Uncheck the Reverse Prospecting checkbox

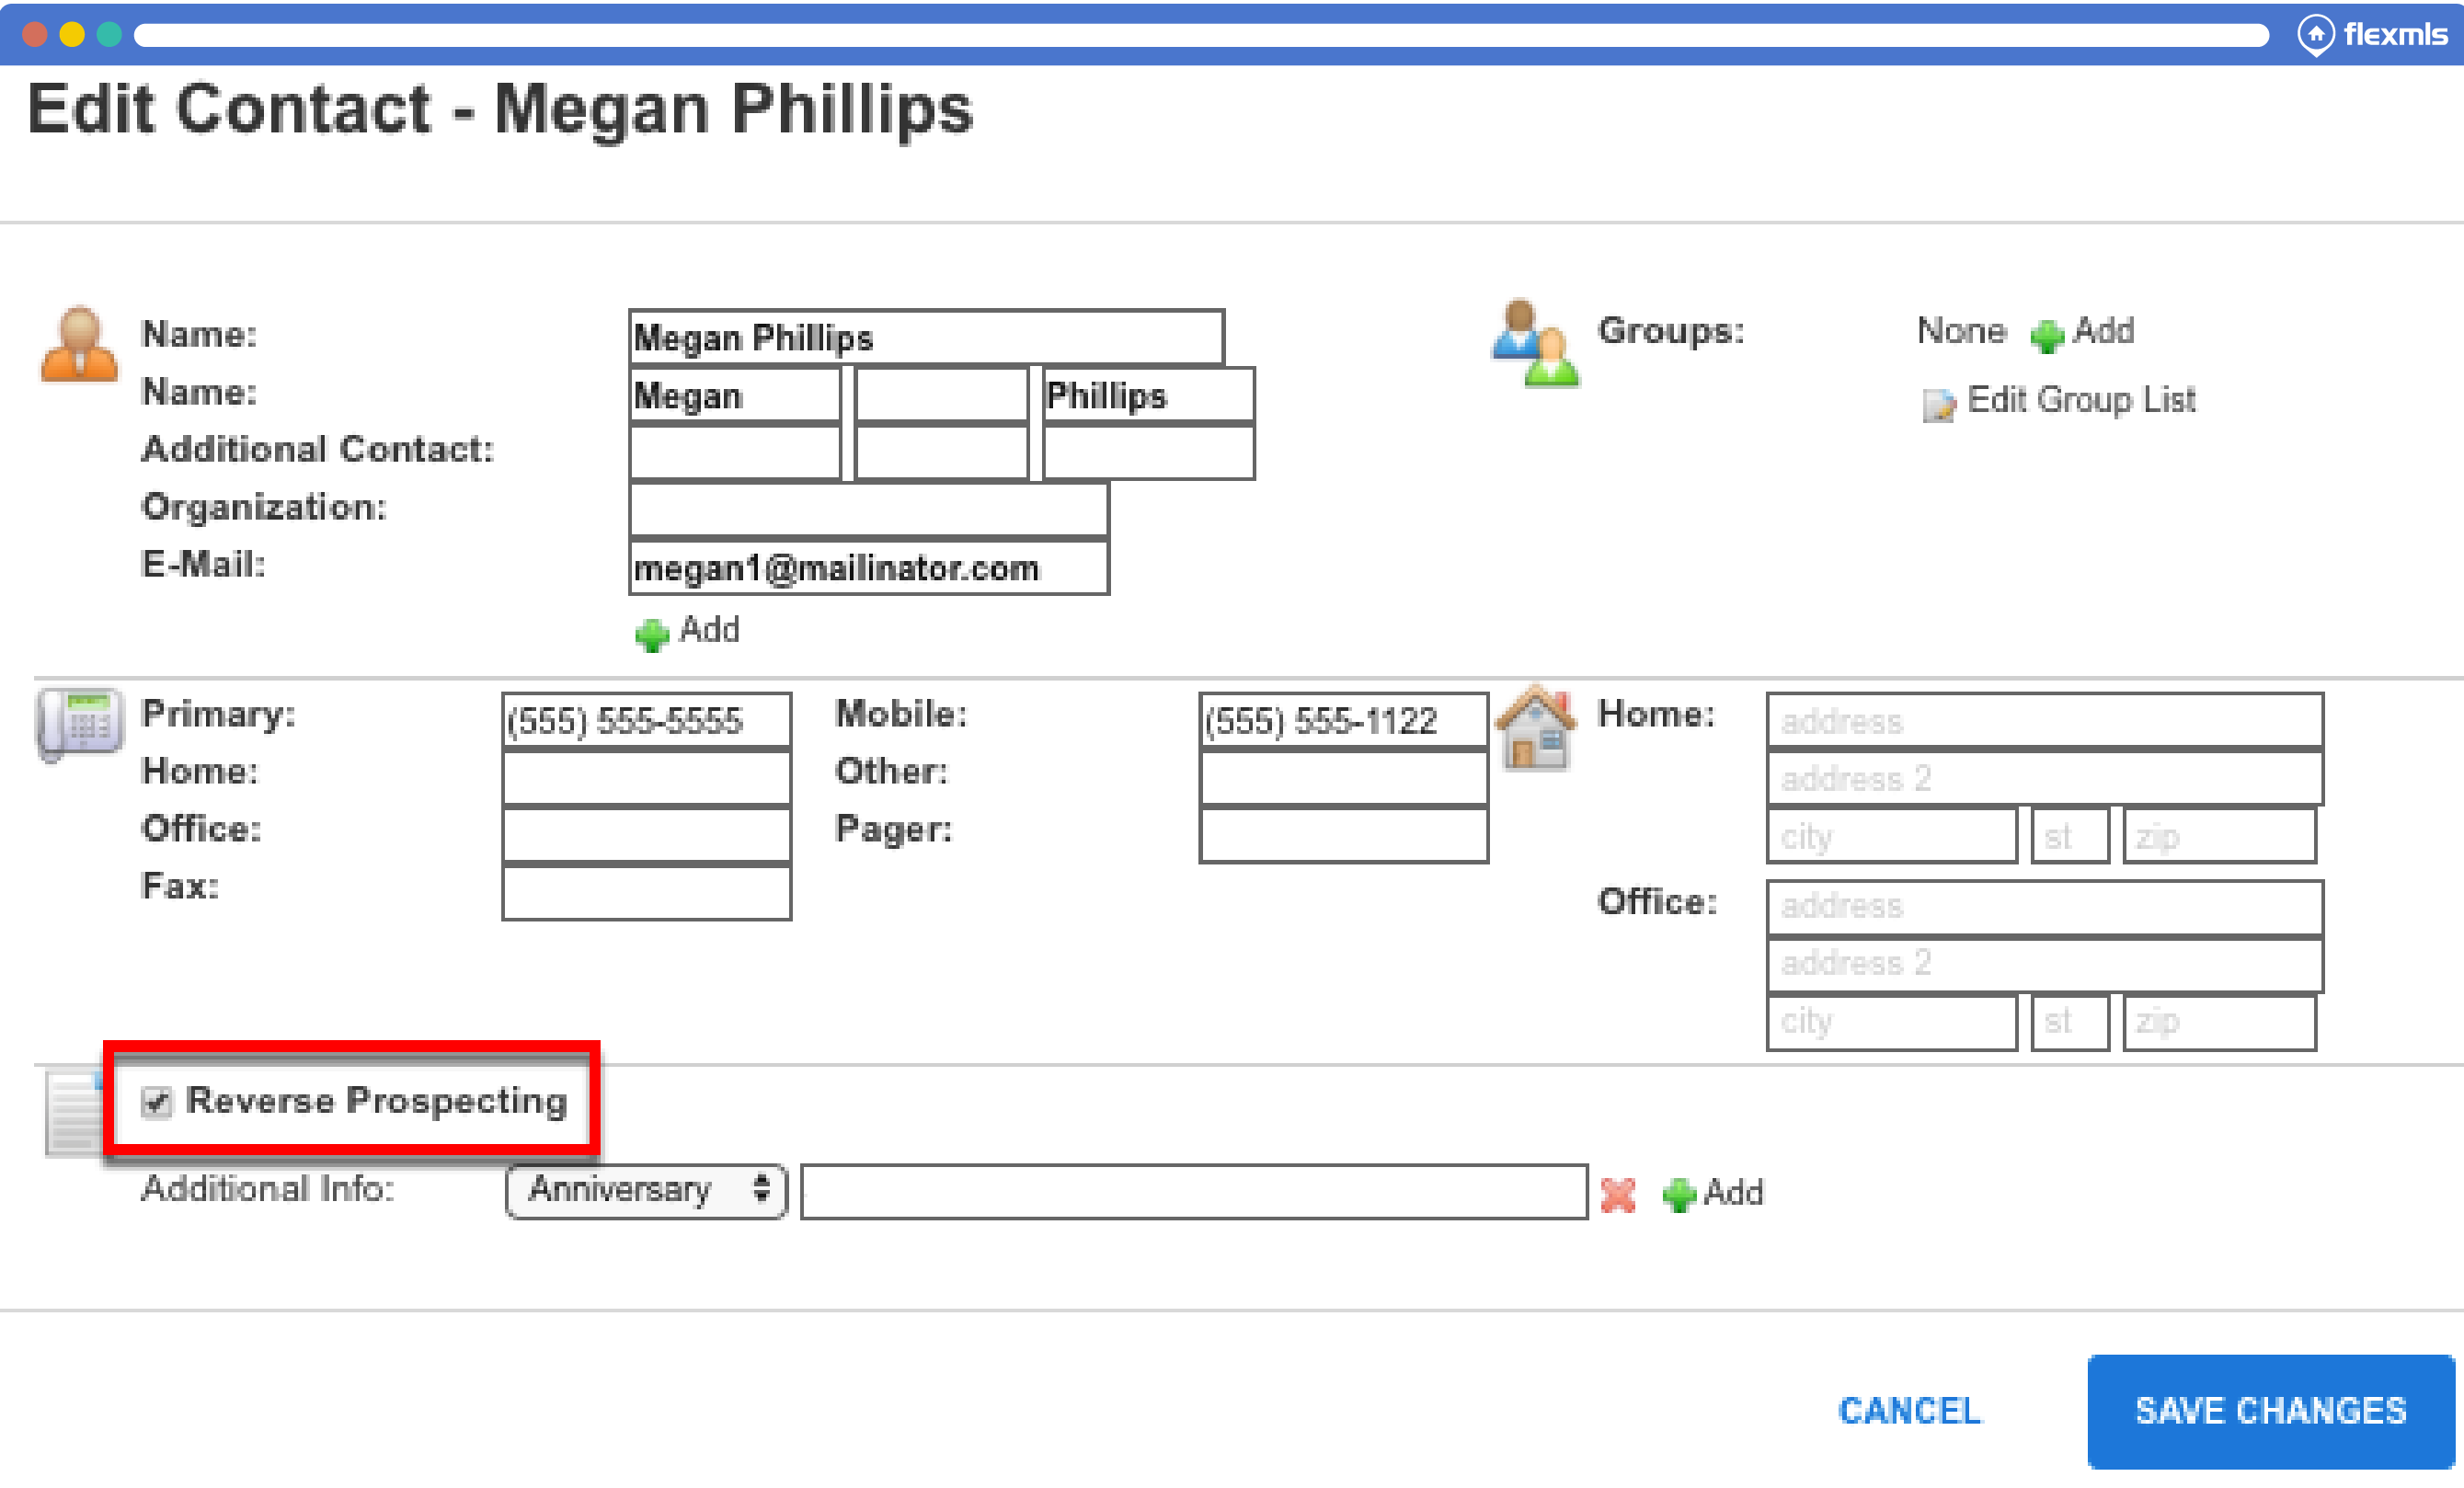click(156, 1101)
